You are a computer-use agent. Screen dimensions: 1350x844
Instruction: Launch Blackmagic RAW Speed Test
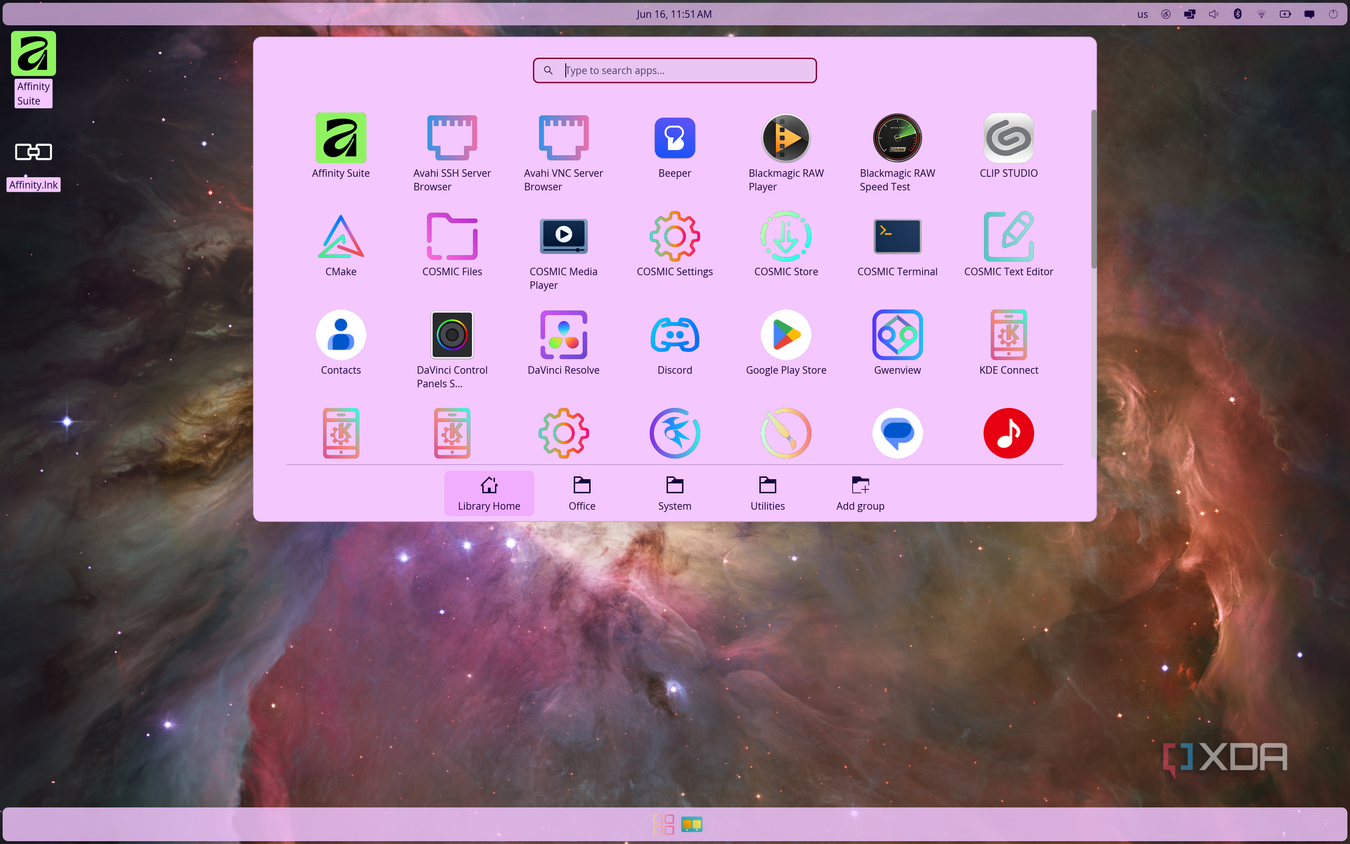pyautogui.click(x=897, y=152)
